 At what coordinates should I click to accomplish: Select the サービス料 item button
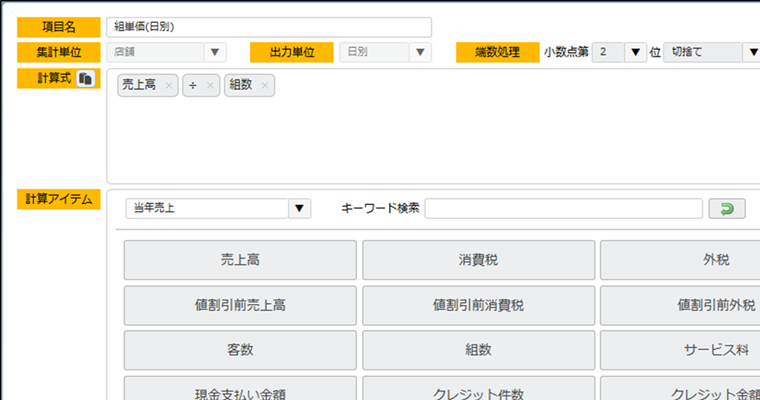coord(680,350)
